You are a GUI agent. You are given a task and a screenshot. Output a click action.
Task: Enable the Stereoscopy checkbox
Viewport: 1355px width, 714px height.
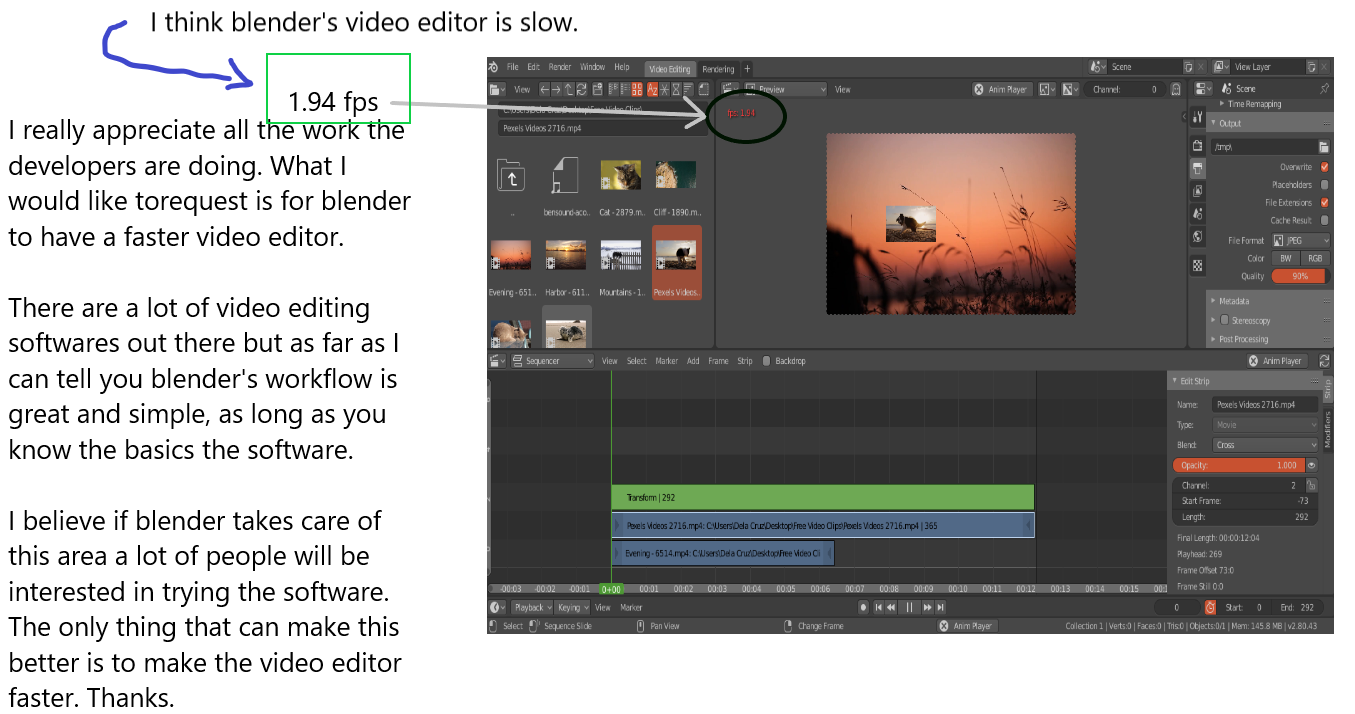(1225, 320)
